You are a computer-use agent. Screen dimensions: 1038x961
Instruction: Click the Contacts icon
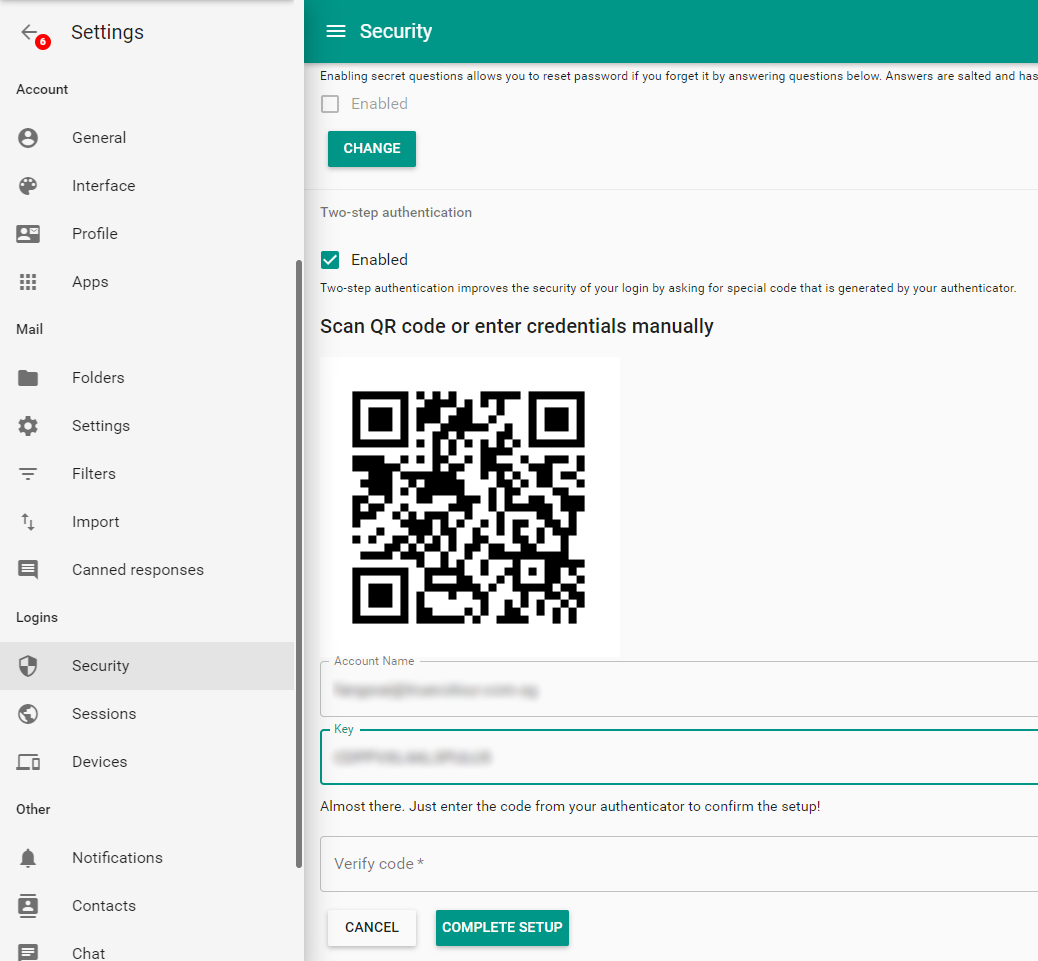[28, 906]
